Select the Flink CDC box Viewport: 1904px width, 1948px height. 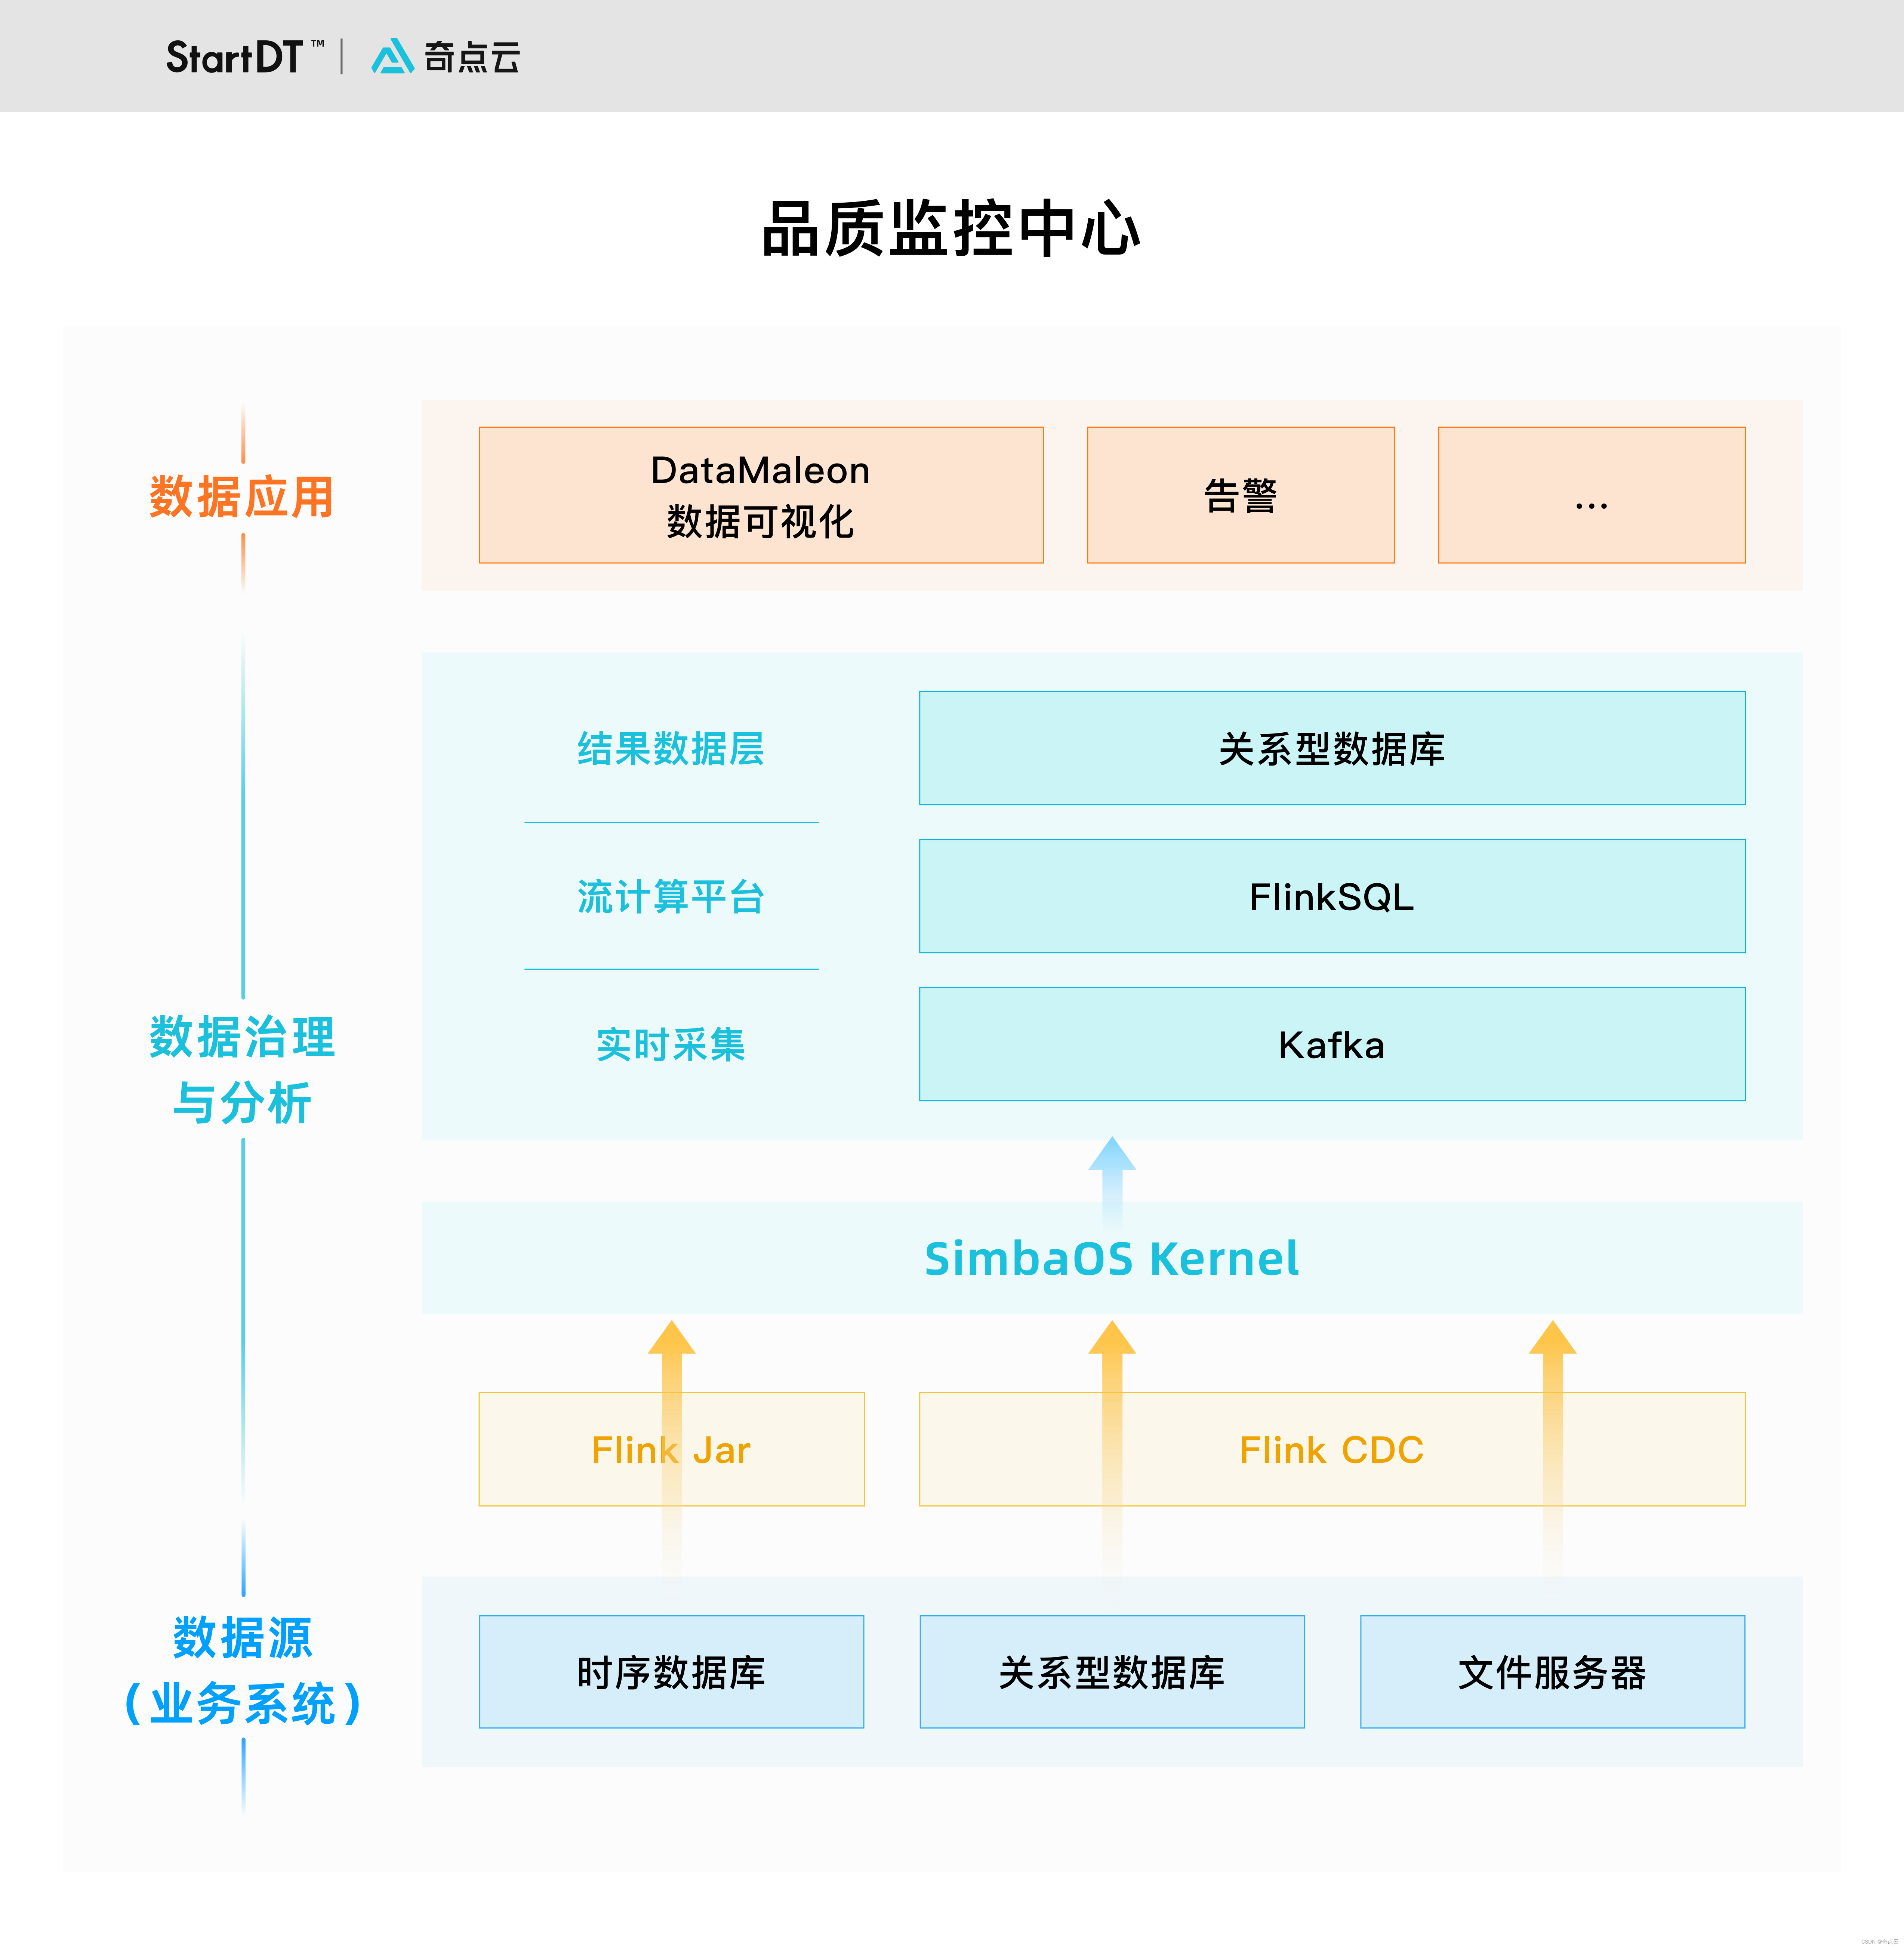pos(1332,1449)
